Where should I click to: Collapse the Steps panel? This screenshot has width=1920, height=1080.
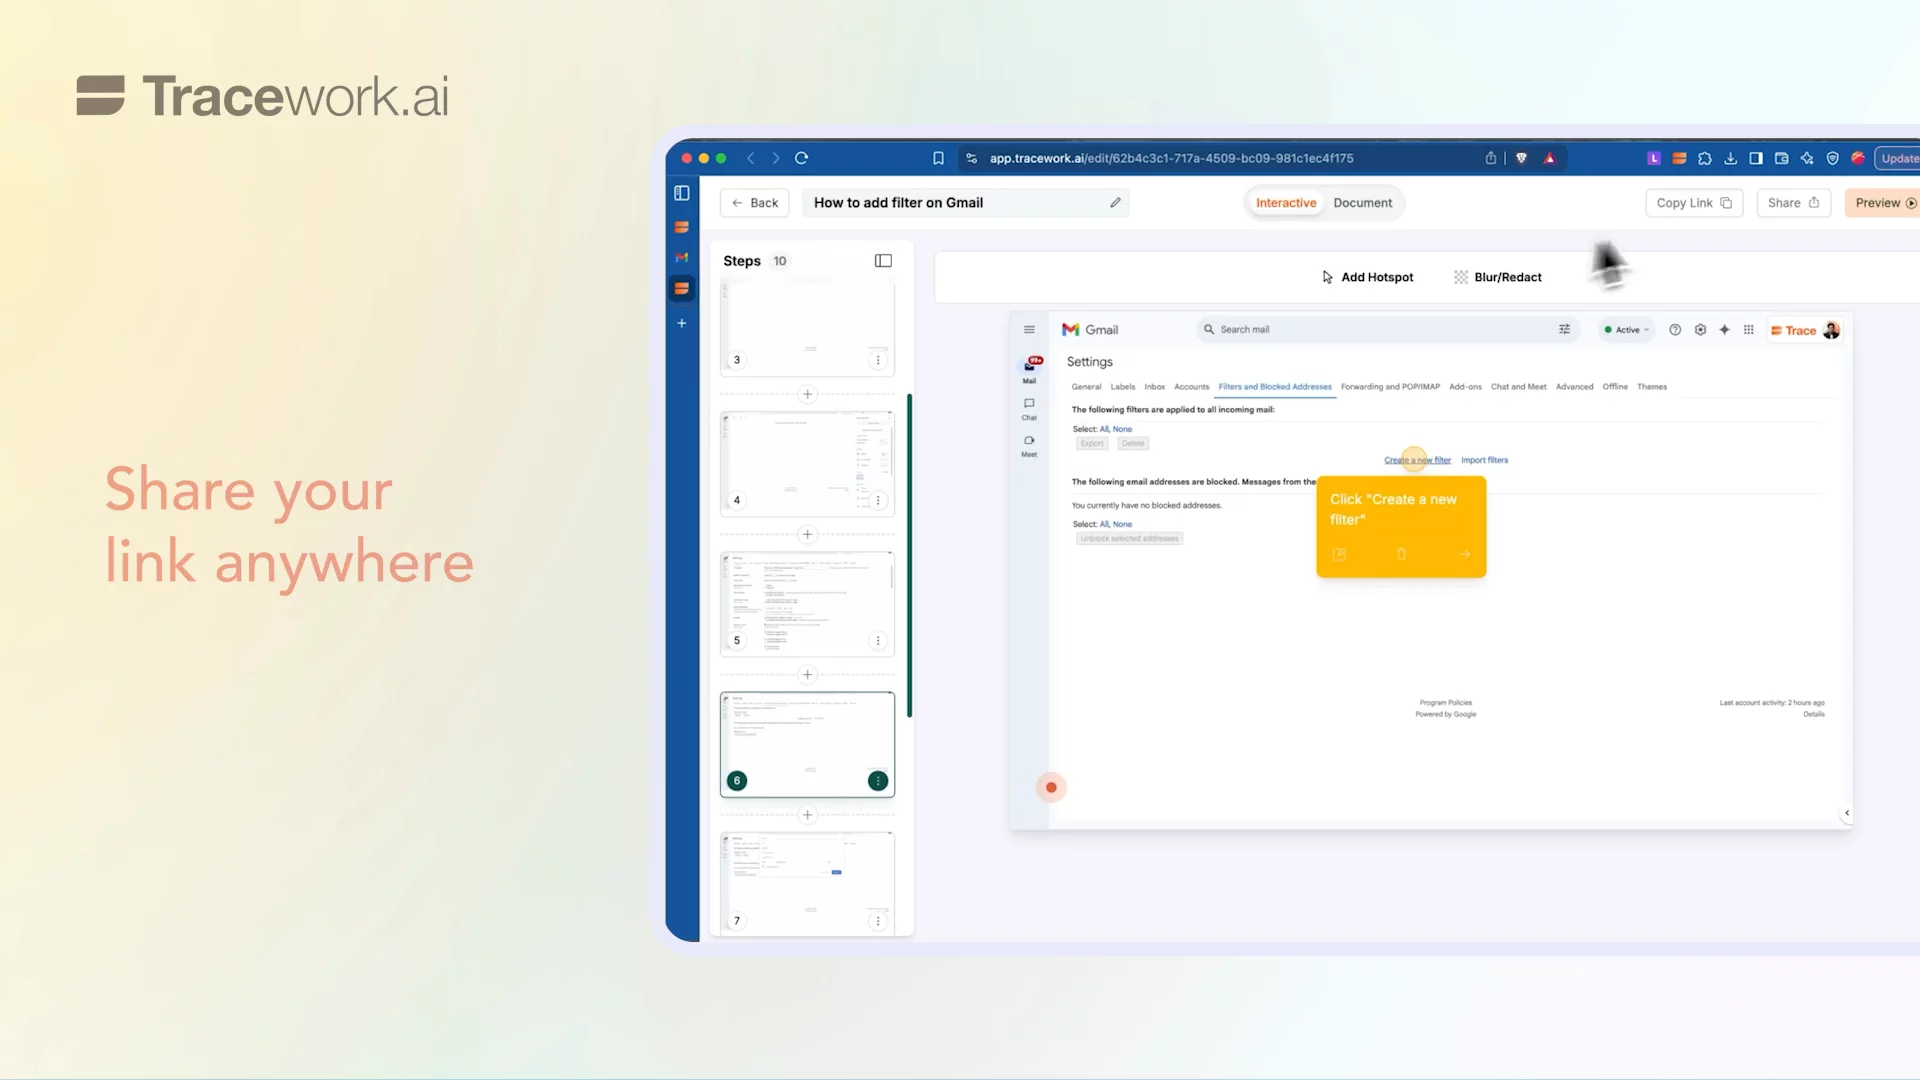[883, 261]
